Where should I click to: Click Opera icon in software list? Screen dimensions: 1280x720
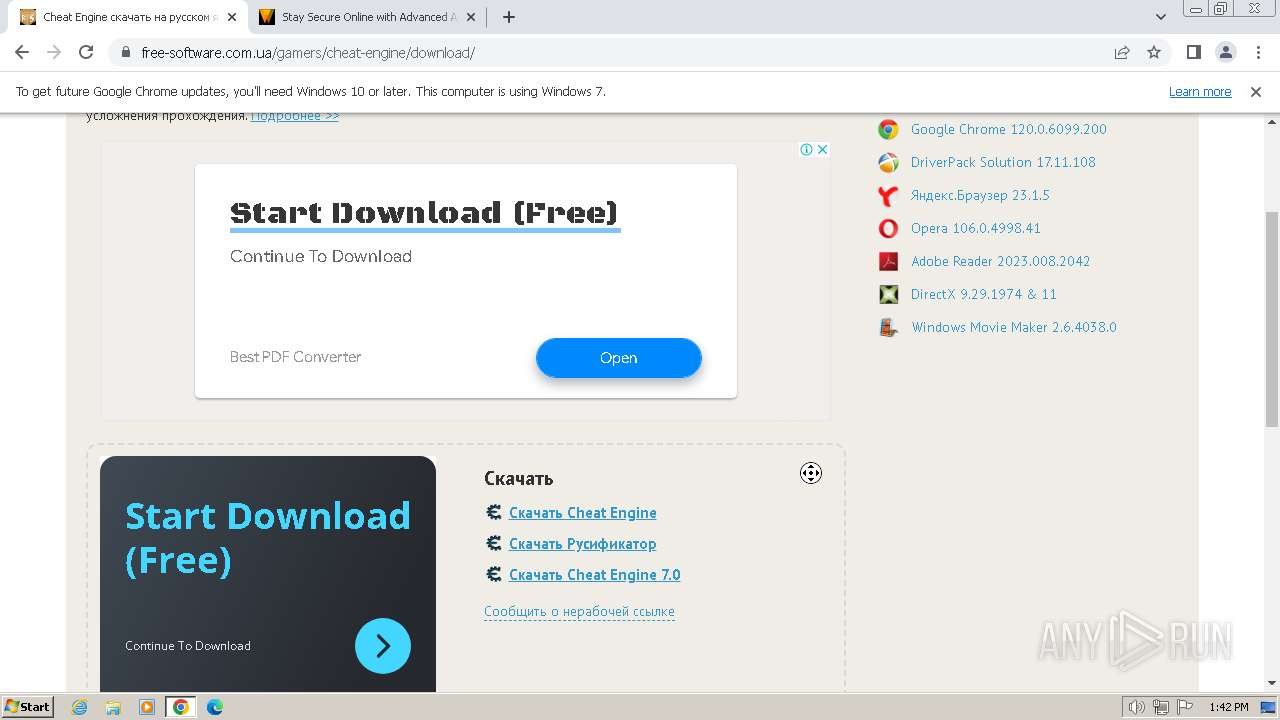tap(888, 228)
